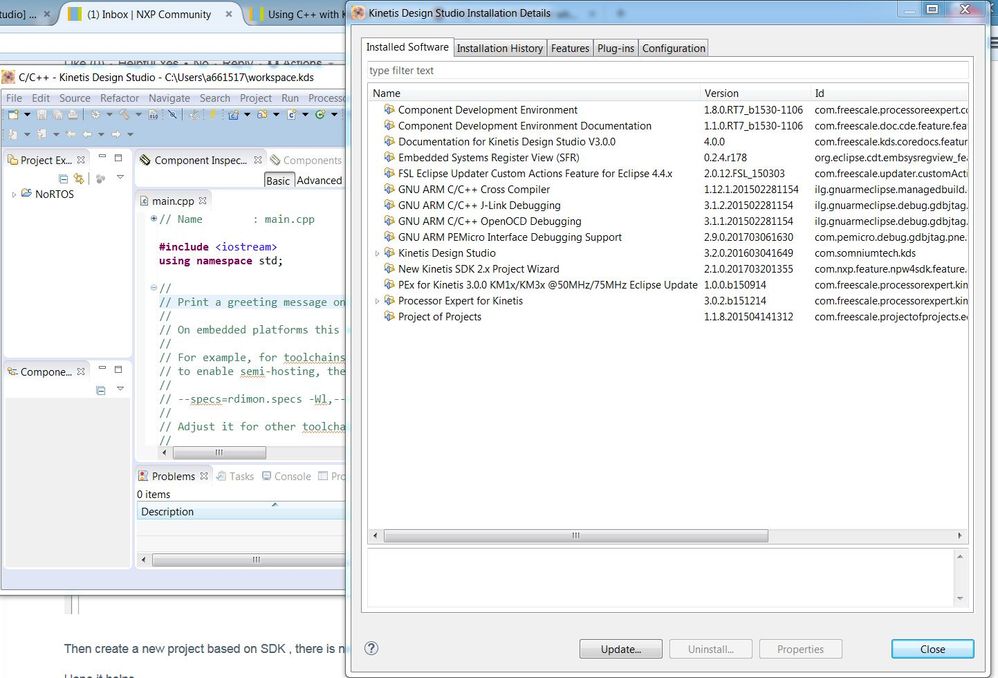Image resolution: width=998 pixels, height=678 pixels.
Task: Select New Kinetis SDK 2.x Project Wizard row
Action: 668,269
